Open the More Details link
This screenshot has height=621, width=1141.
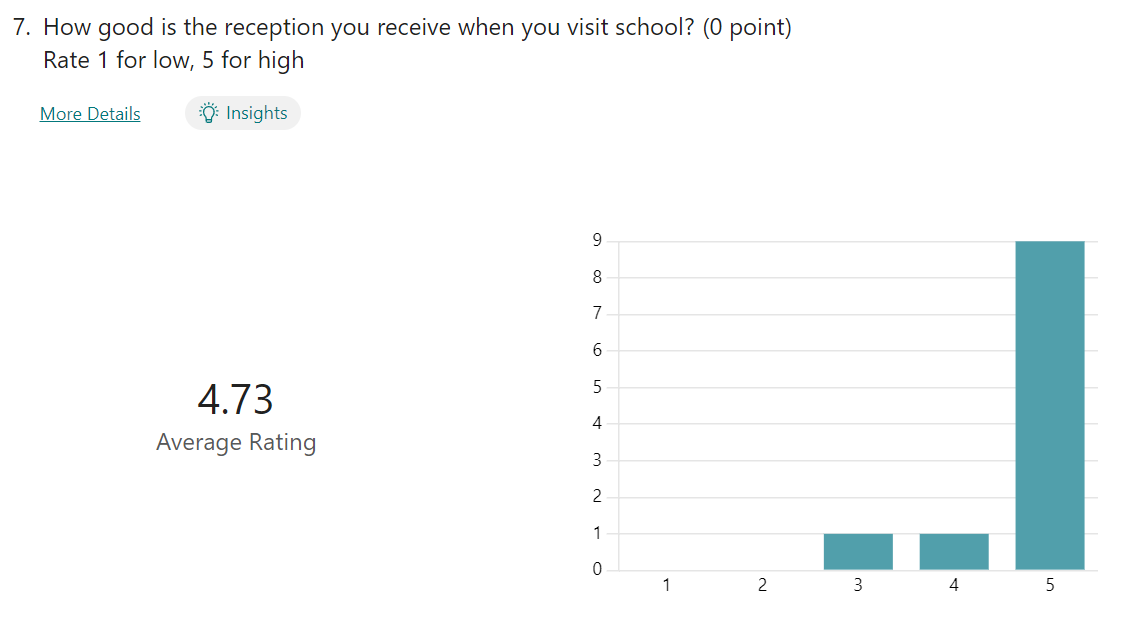pos(90,114)
